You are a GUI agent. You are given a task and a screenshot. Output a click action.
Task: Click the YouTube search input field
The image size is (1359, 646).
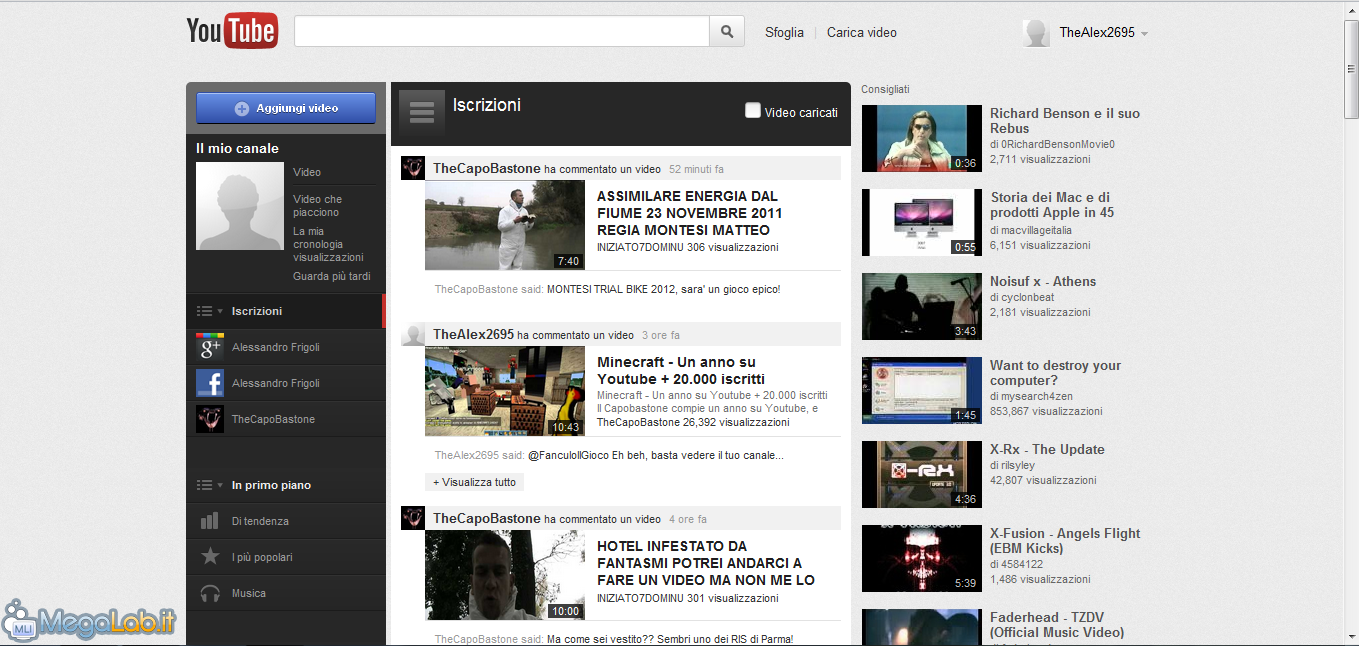502,31
